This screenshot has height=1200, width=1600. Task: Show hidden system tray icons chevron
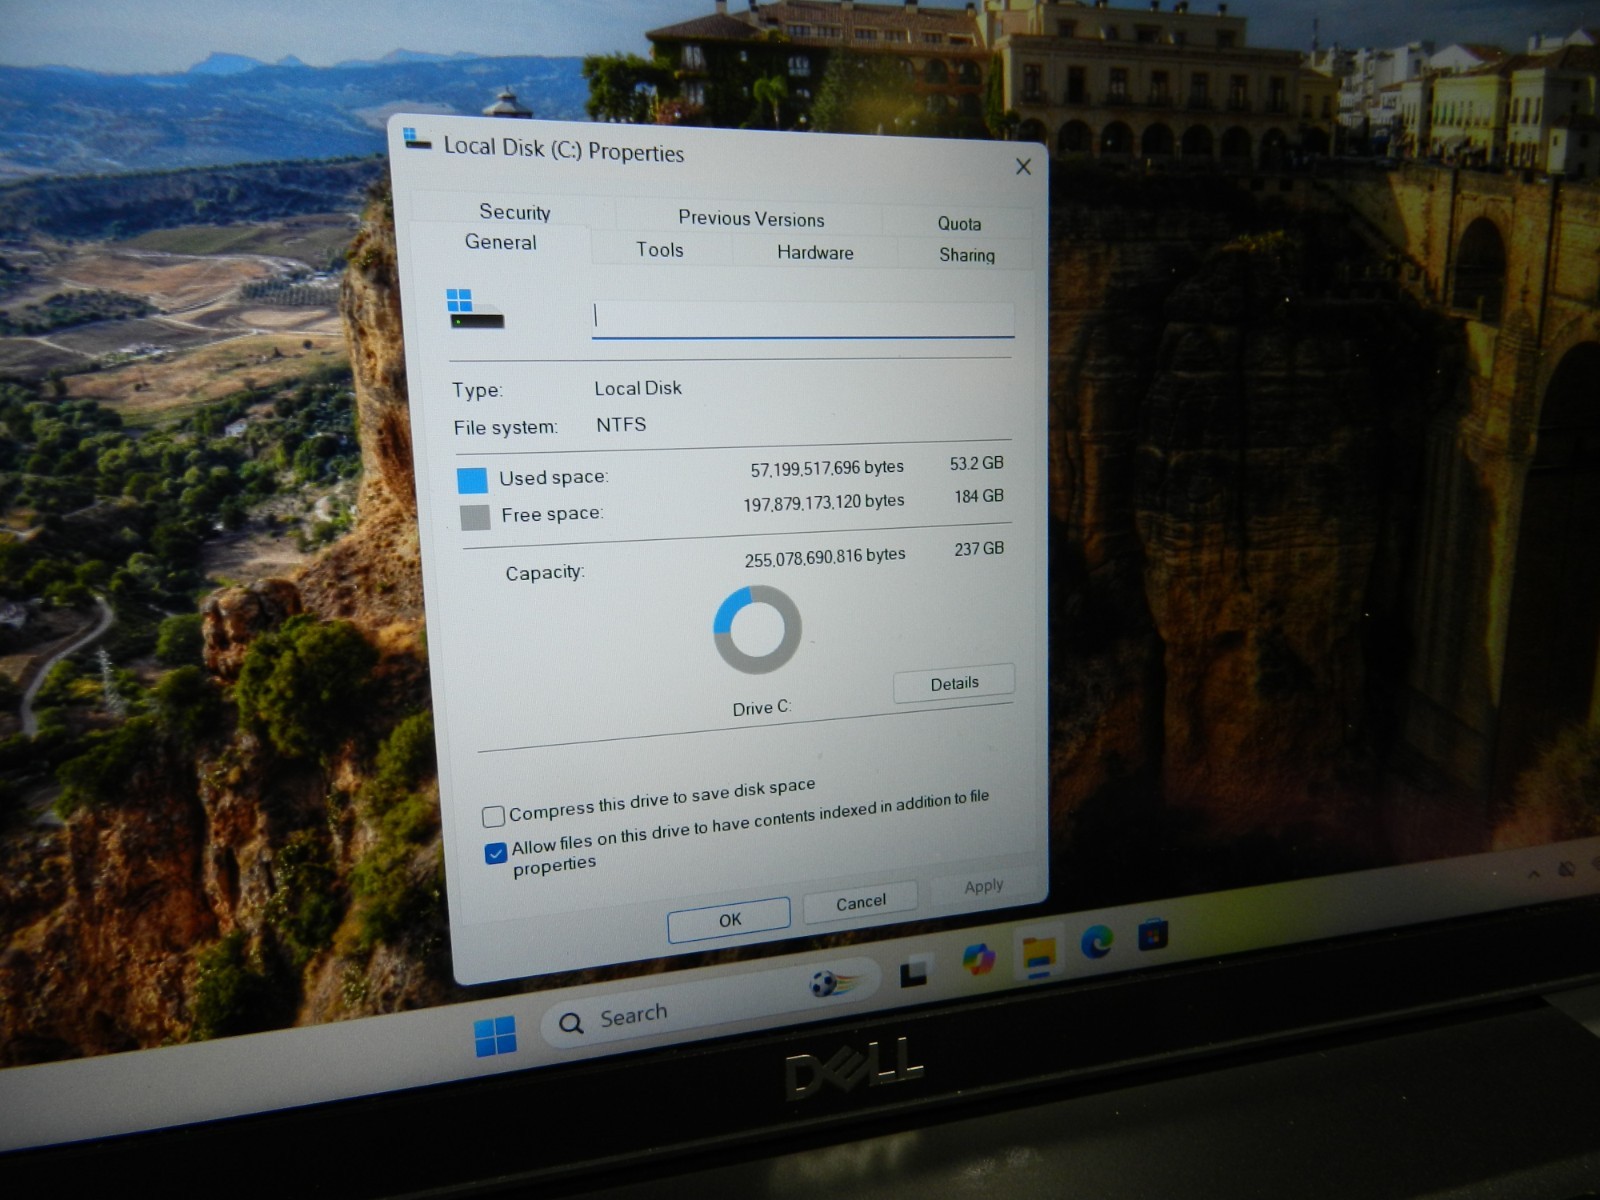[1534, 875]
